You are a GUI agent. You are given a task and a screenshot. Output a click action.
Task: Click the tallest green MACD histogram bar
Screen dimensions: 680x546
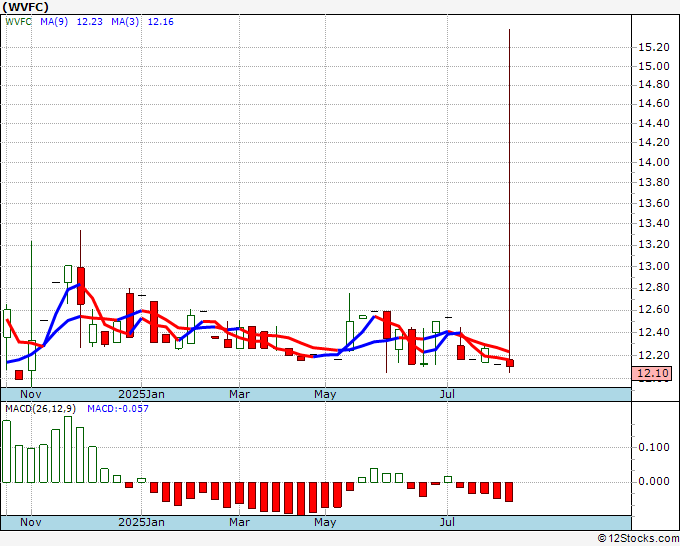[x=68, y=449]
